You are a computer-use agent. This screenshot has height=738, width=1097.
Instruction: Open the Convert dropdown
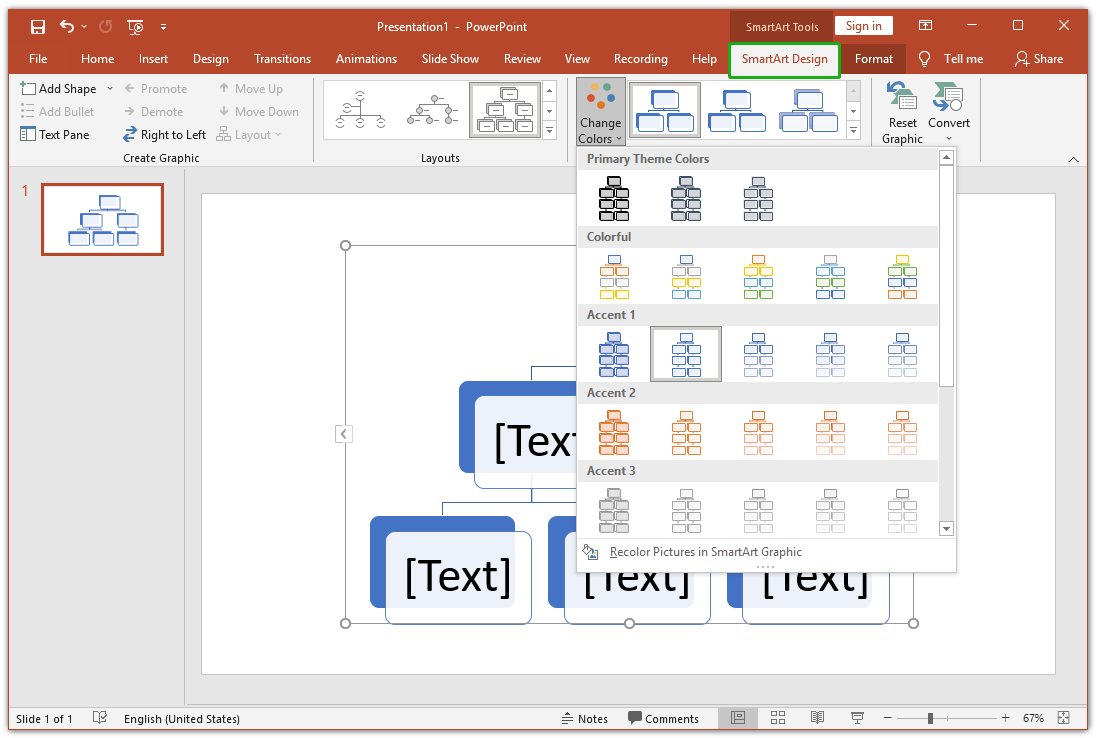click(x=949, y=111)
